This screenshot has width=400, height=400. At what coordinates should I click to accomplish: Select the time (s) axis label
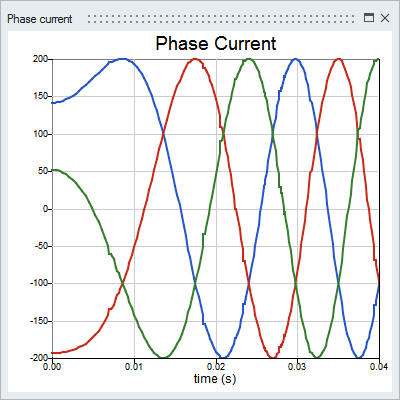pos(215,379)
